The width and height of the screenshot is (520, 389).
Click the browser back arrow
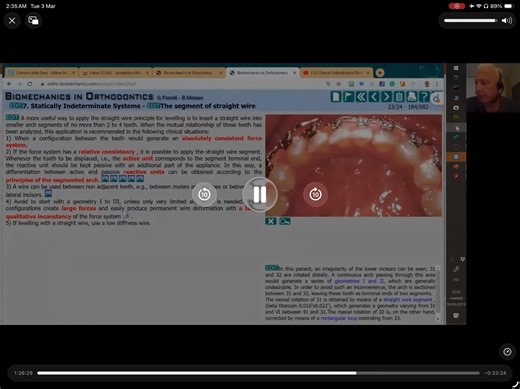[9, 84]
